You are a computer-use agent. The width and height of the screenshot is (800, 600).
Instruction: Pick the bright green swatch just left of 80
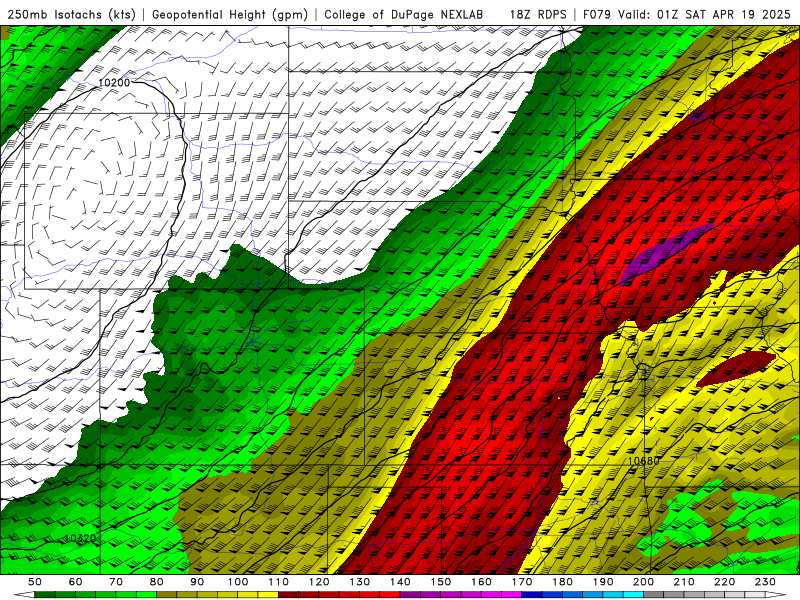(x=146, y=594)
